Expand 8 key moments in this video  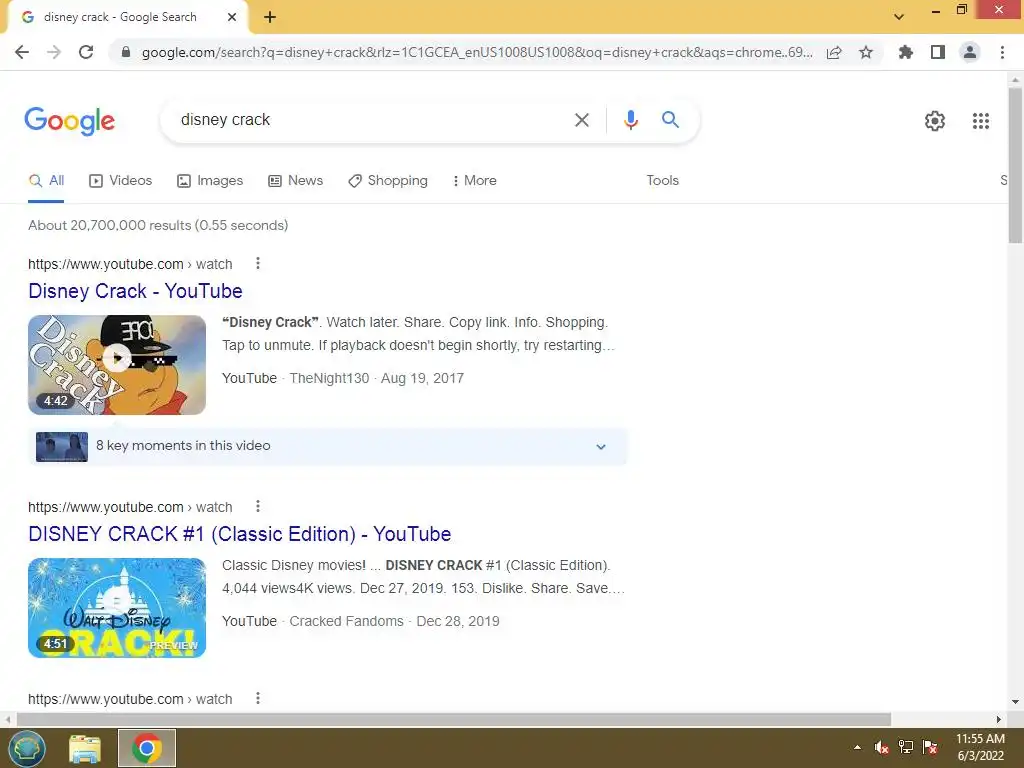point(328,447)
